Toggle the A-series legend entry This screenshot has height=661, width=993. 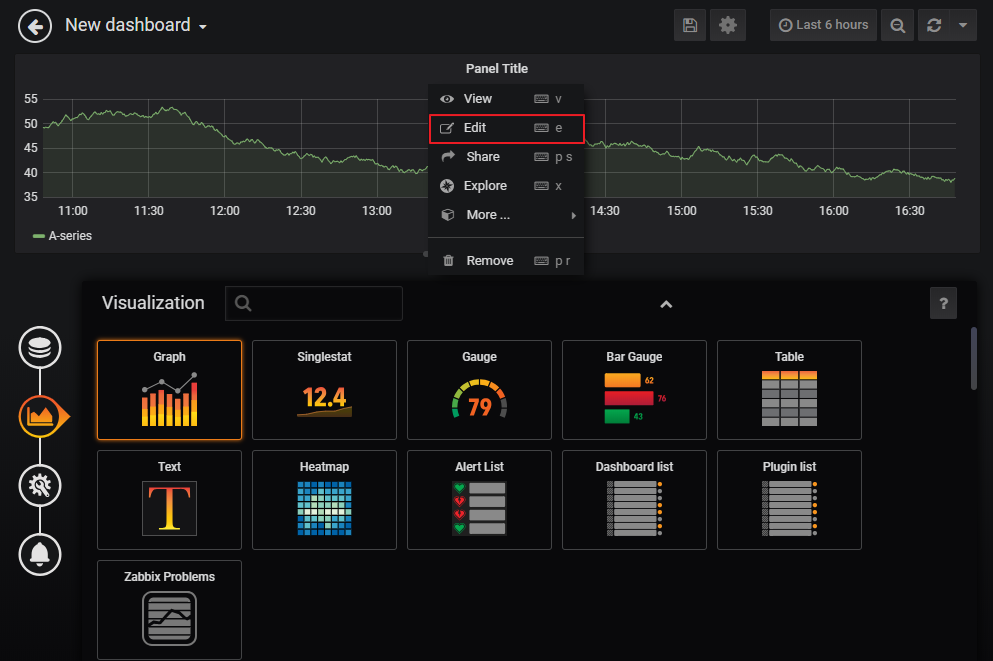click(x=63, y=236)
